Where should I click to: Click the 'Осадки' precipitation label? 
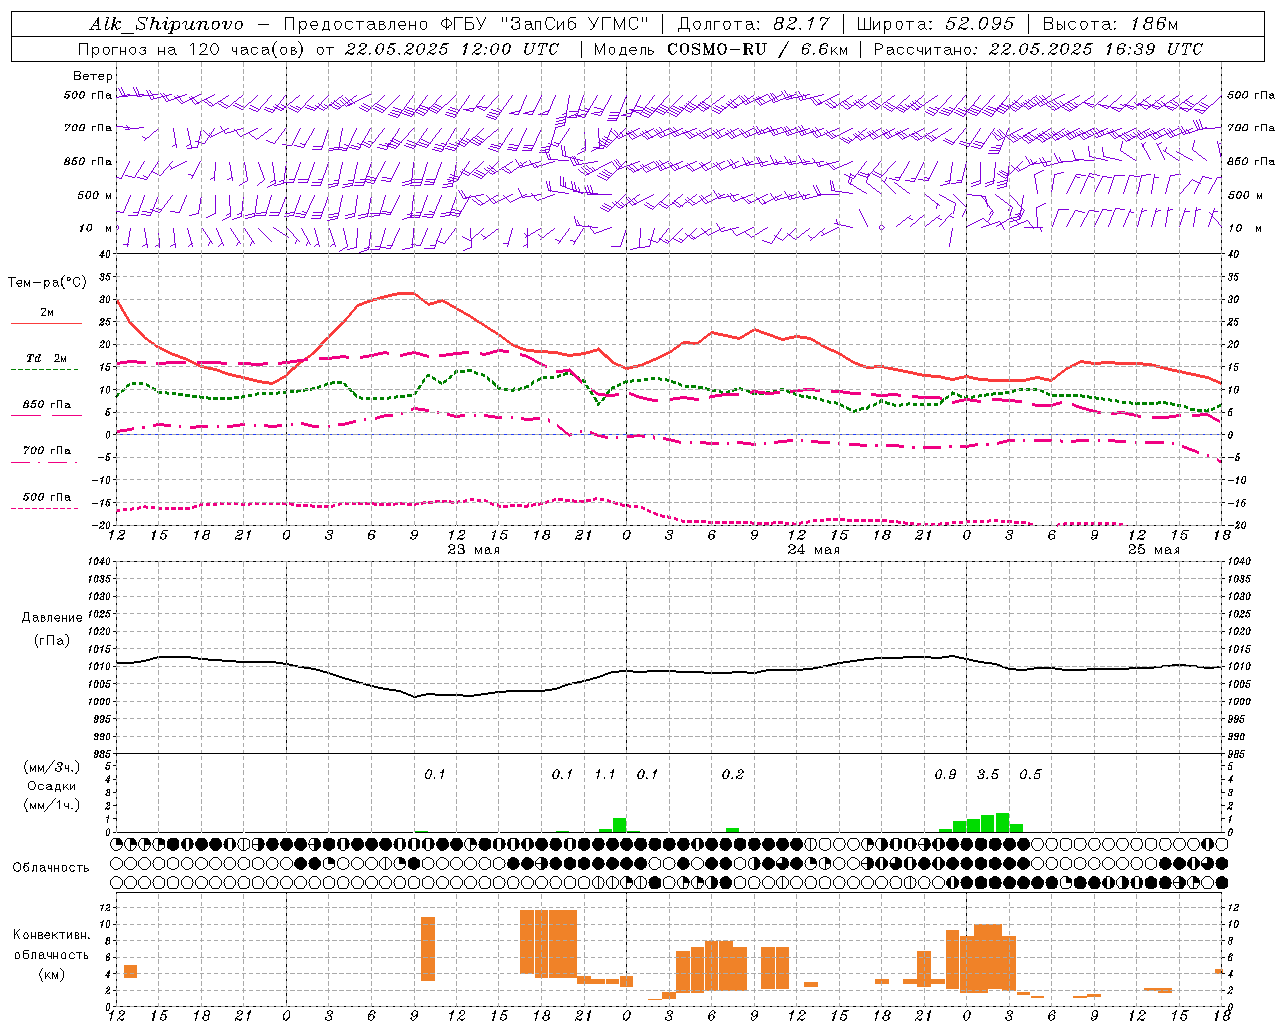tap(52, 786)
